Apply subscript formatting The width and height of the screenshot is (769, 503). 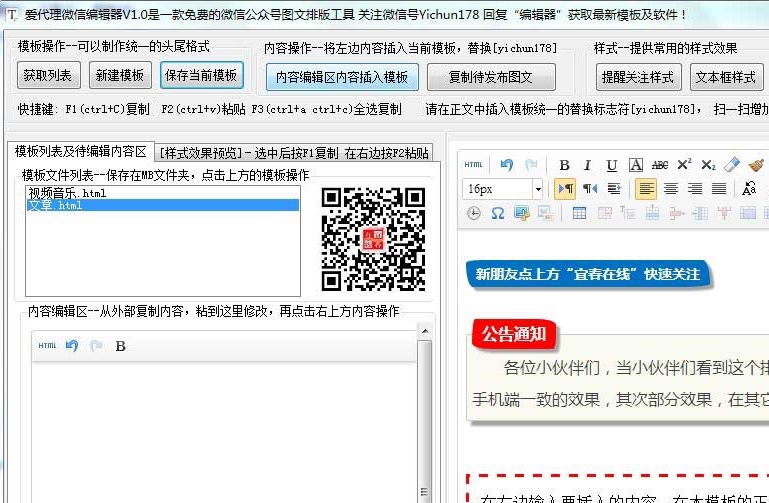(x=708, y=165)
